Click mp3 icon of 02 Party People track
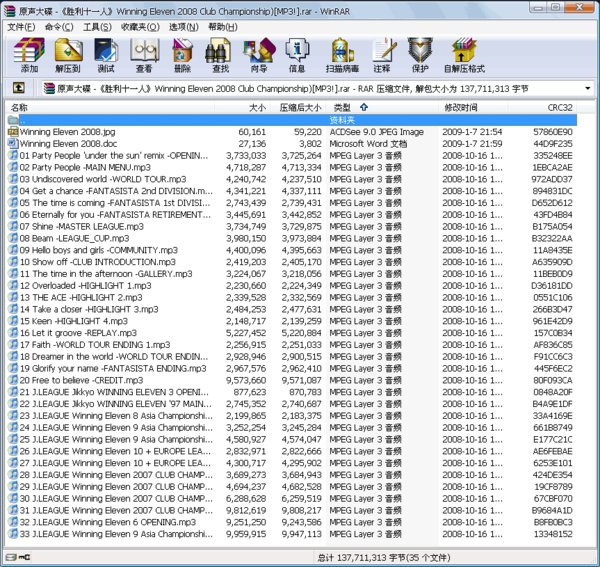The width and height of the screenshot is (600, 567). pyautogui.click(x=13, y=167)
